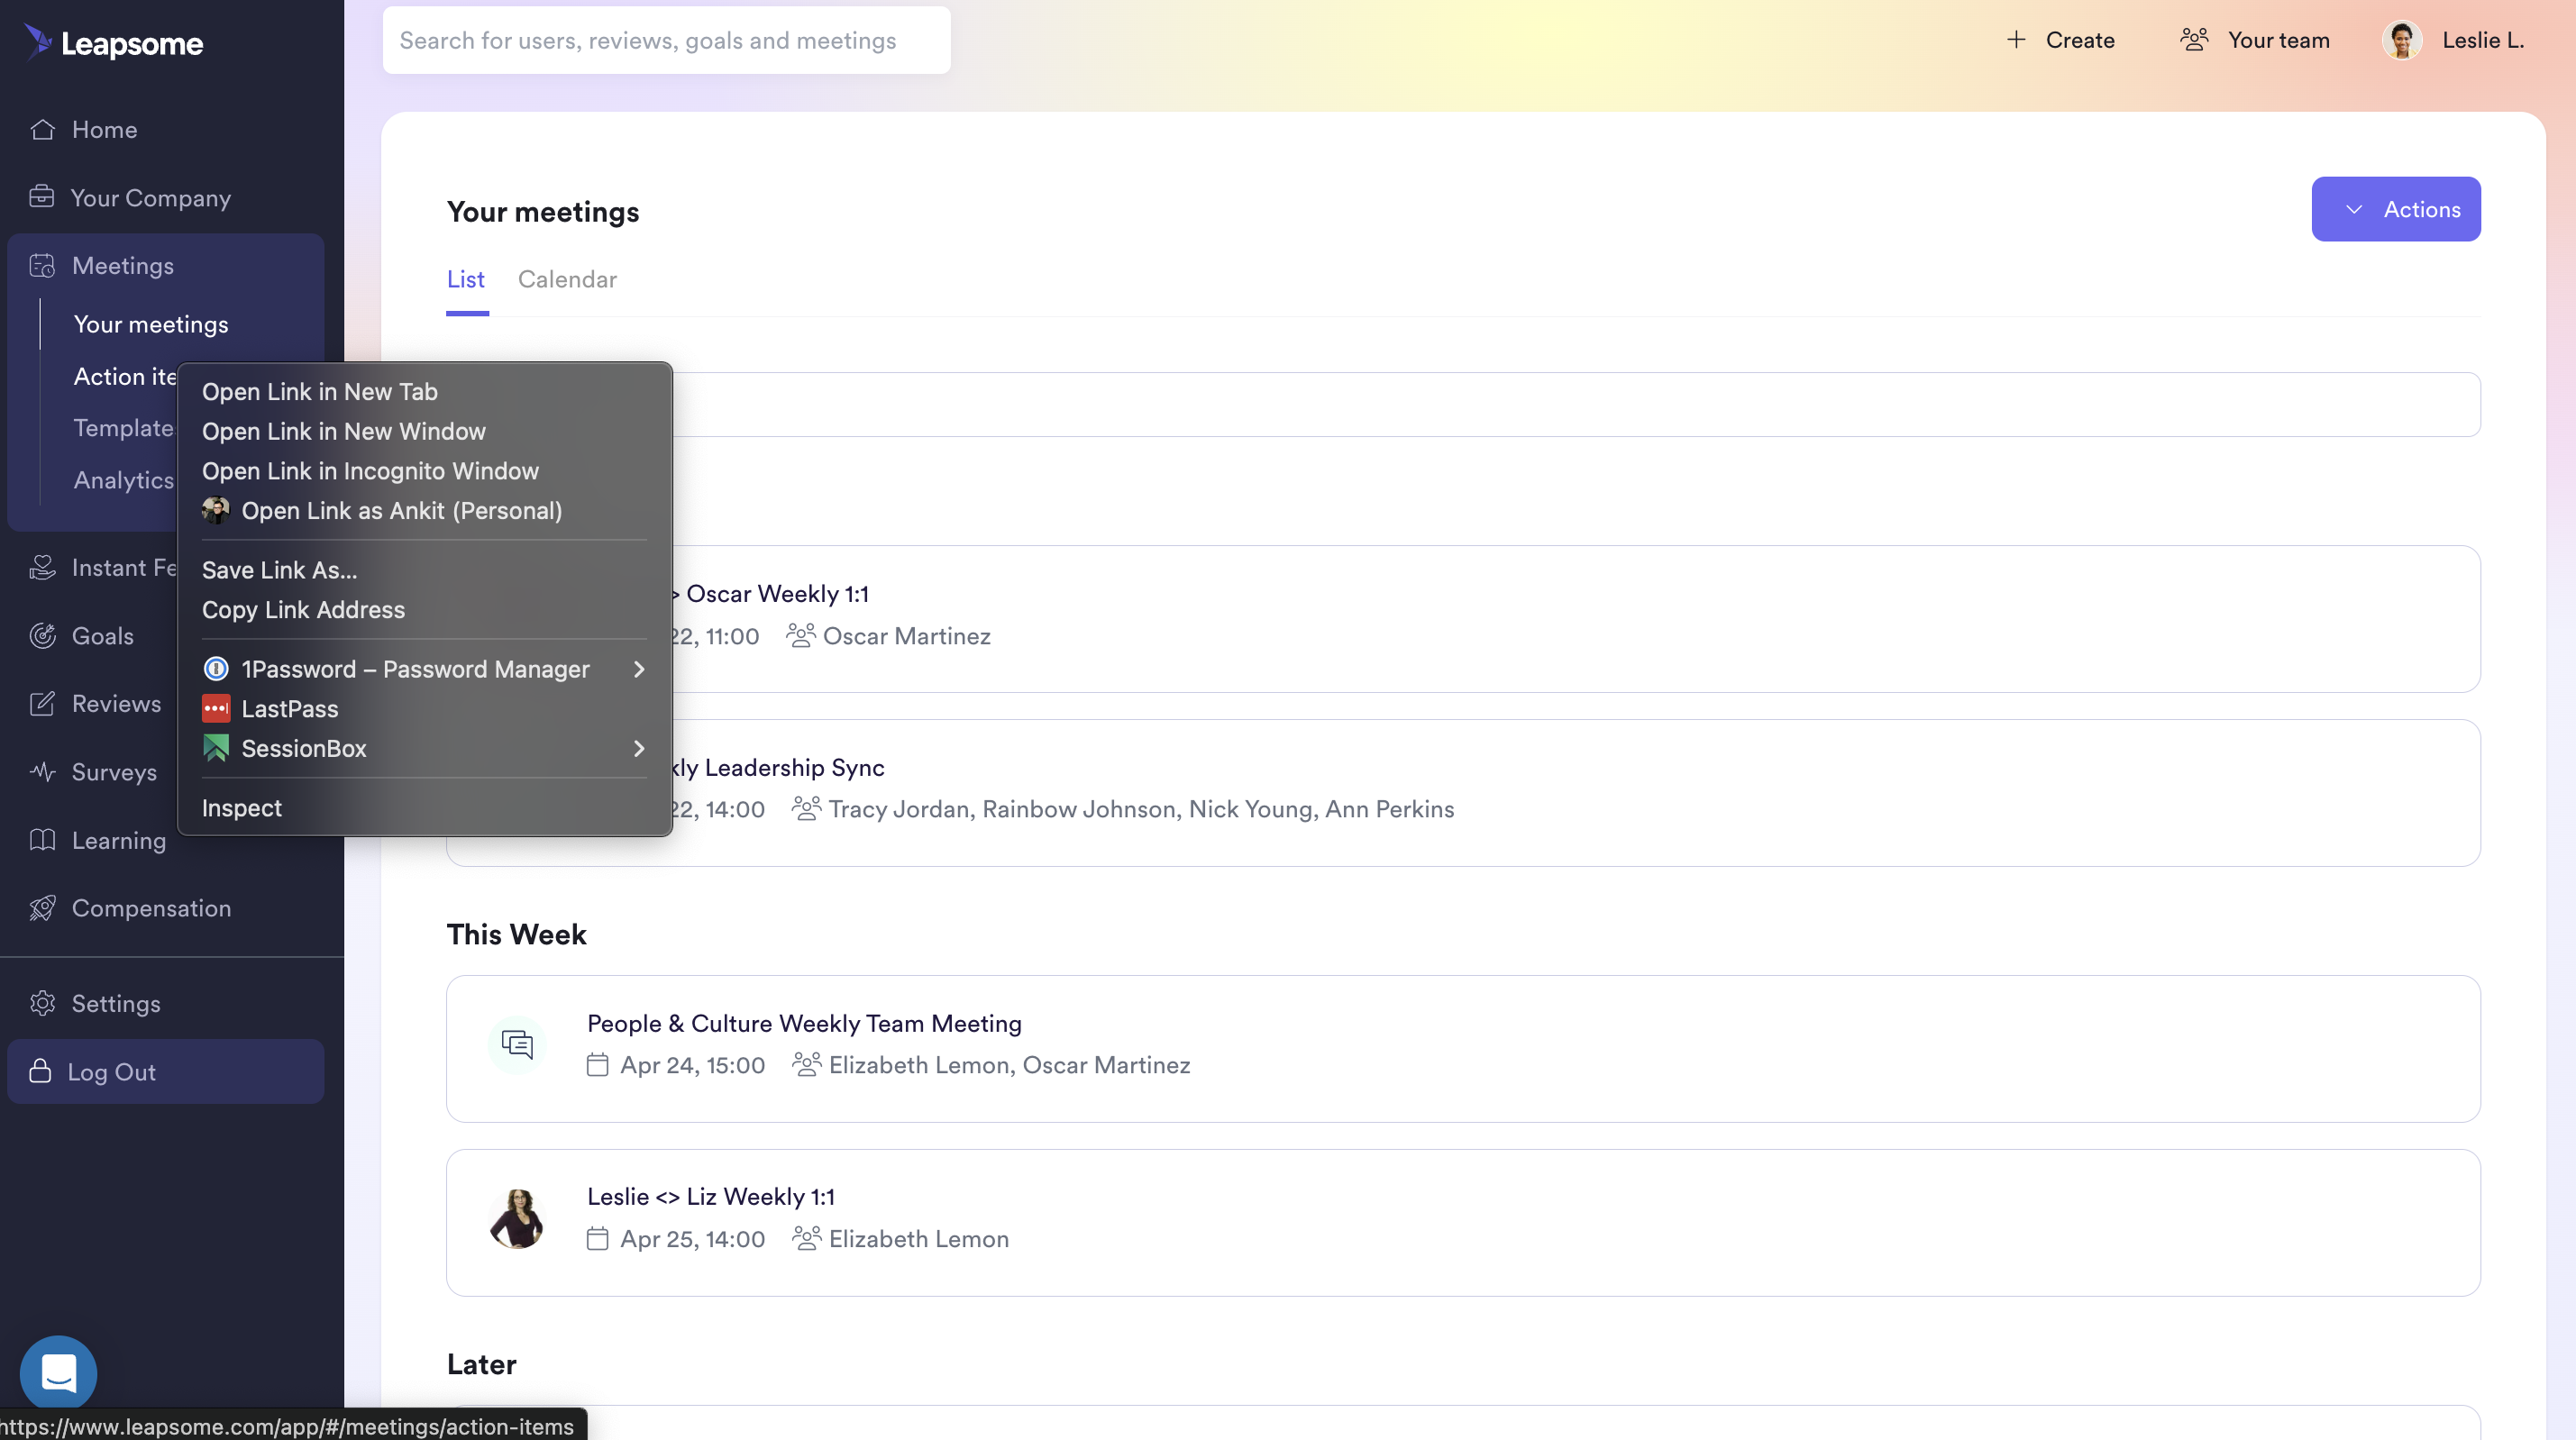The image size is (2576, 1440).
Task: Choose Open Link in Incognito Window
Action: coord(424,471)
